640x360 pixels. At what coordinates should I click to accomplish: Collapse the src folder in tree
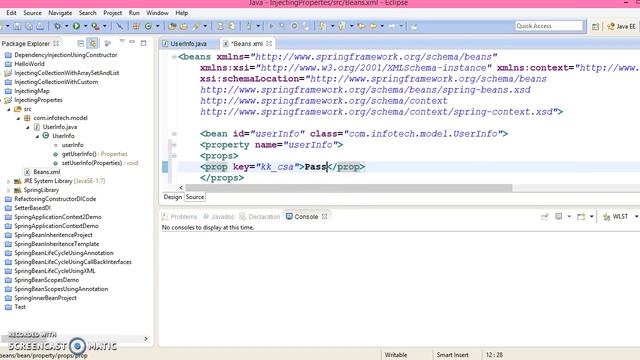[x=9, y=109]
